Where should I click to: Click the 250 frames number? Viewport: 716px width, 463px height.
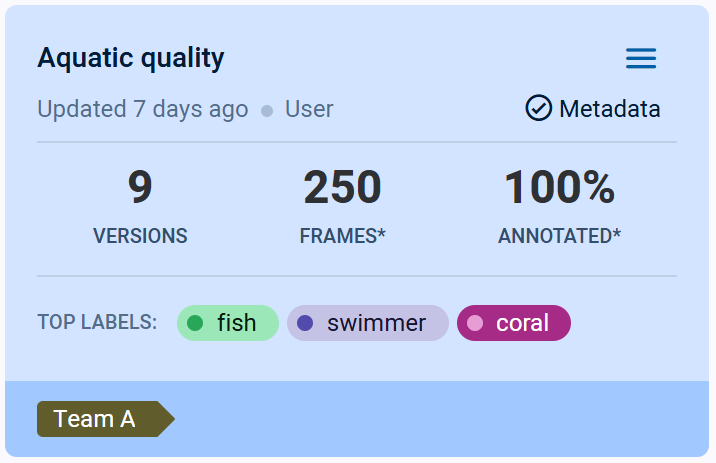[342, 188]
